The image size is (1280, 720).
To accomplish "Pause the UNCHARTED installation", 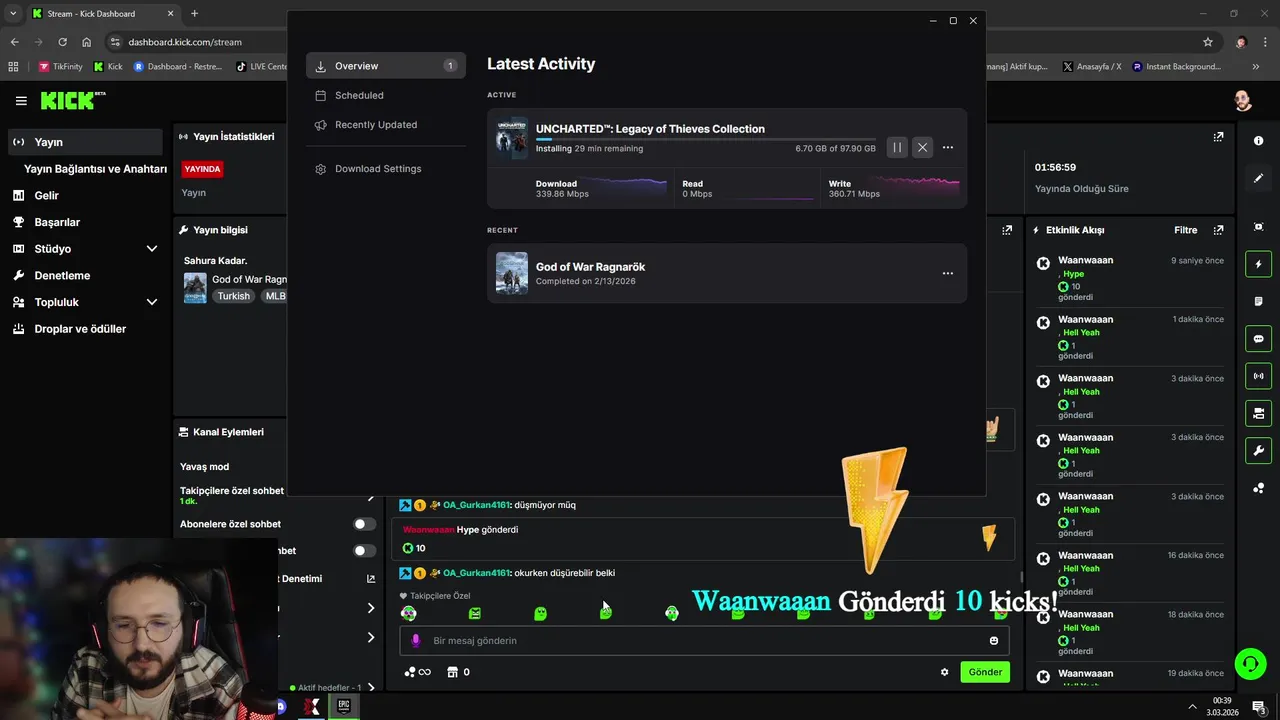I will tap(897, 147).
